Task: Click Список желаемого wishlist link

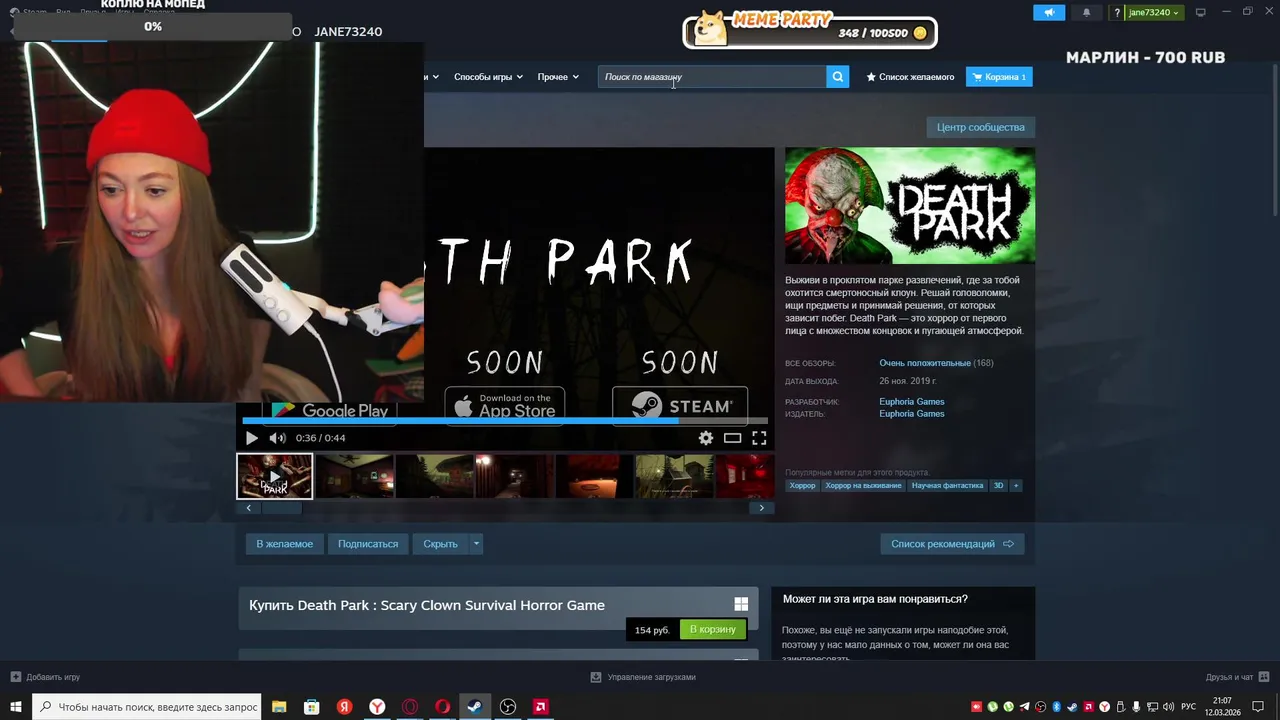Action: [910, 77]
